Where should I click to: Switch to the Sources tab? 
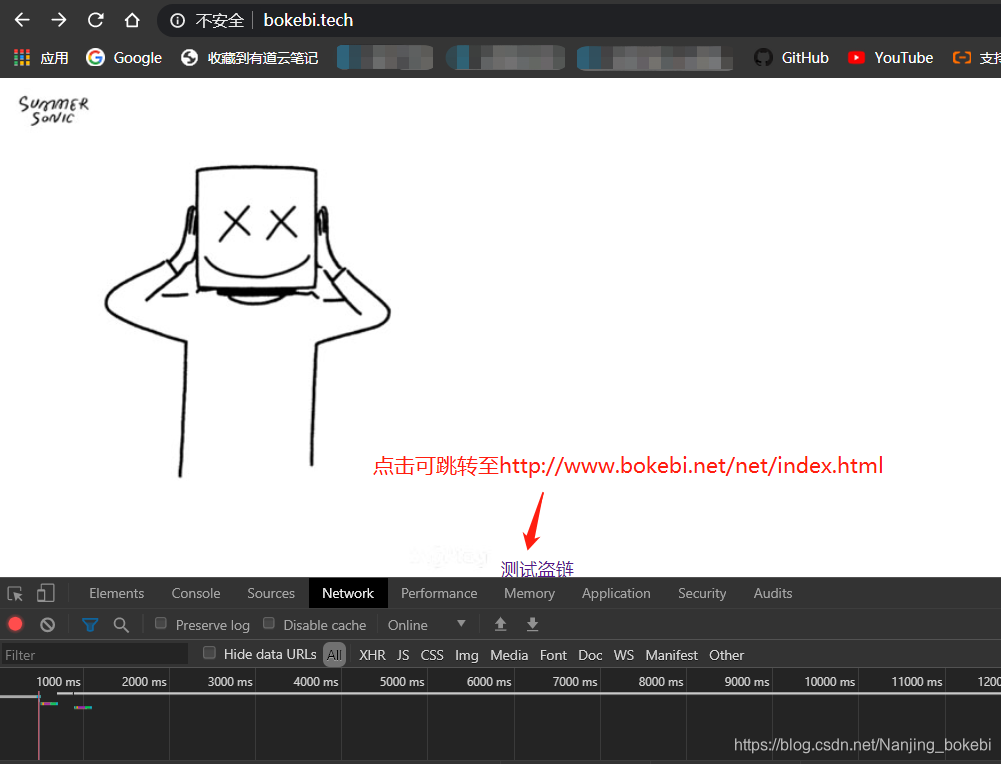point(271,594)
